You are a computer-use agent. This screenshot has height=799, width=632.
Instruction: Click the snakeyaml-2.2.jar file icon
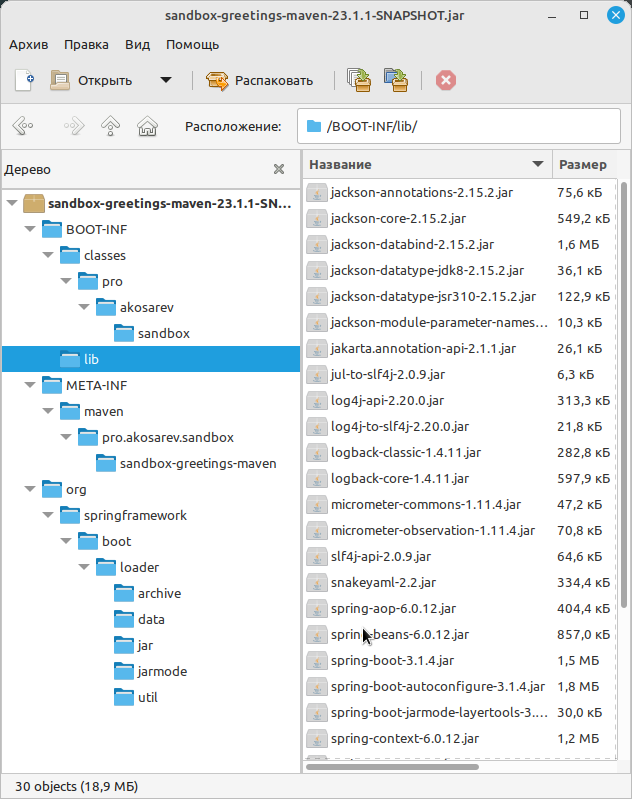(317, 582)
